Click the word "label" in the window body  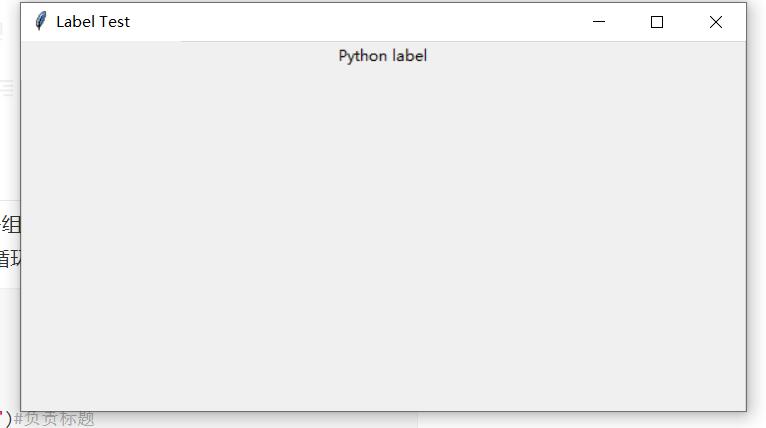pyautogui.click(x=409, y=56)
